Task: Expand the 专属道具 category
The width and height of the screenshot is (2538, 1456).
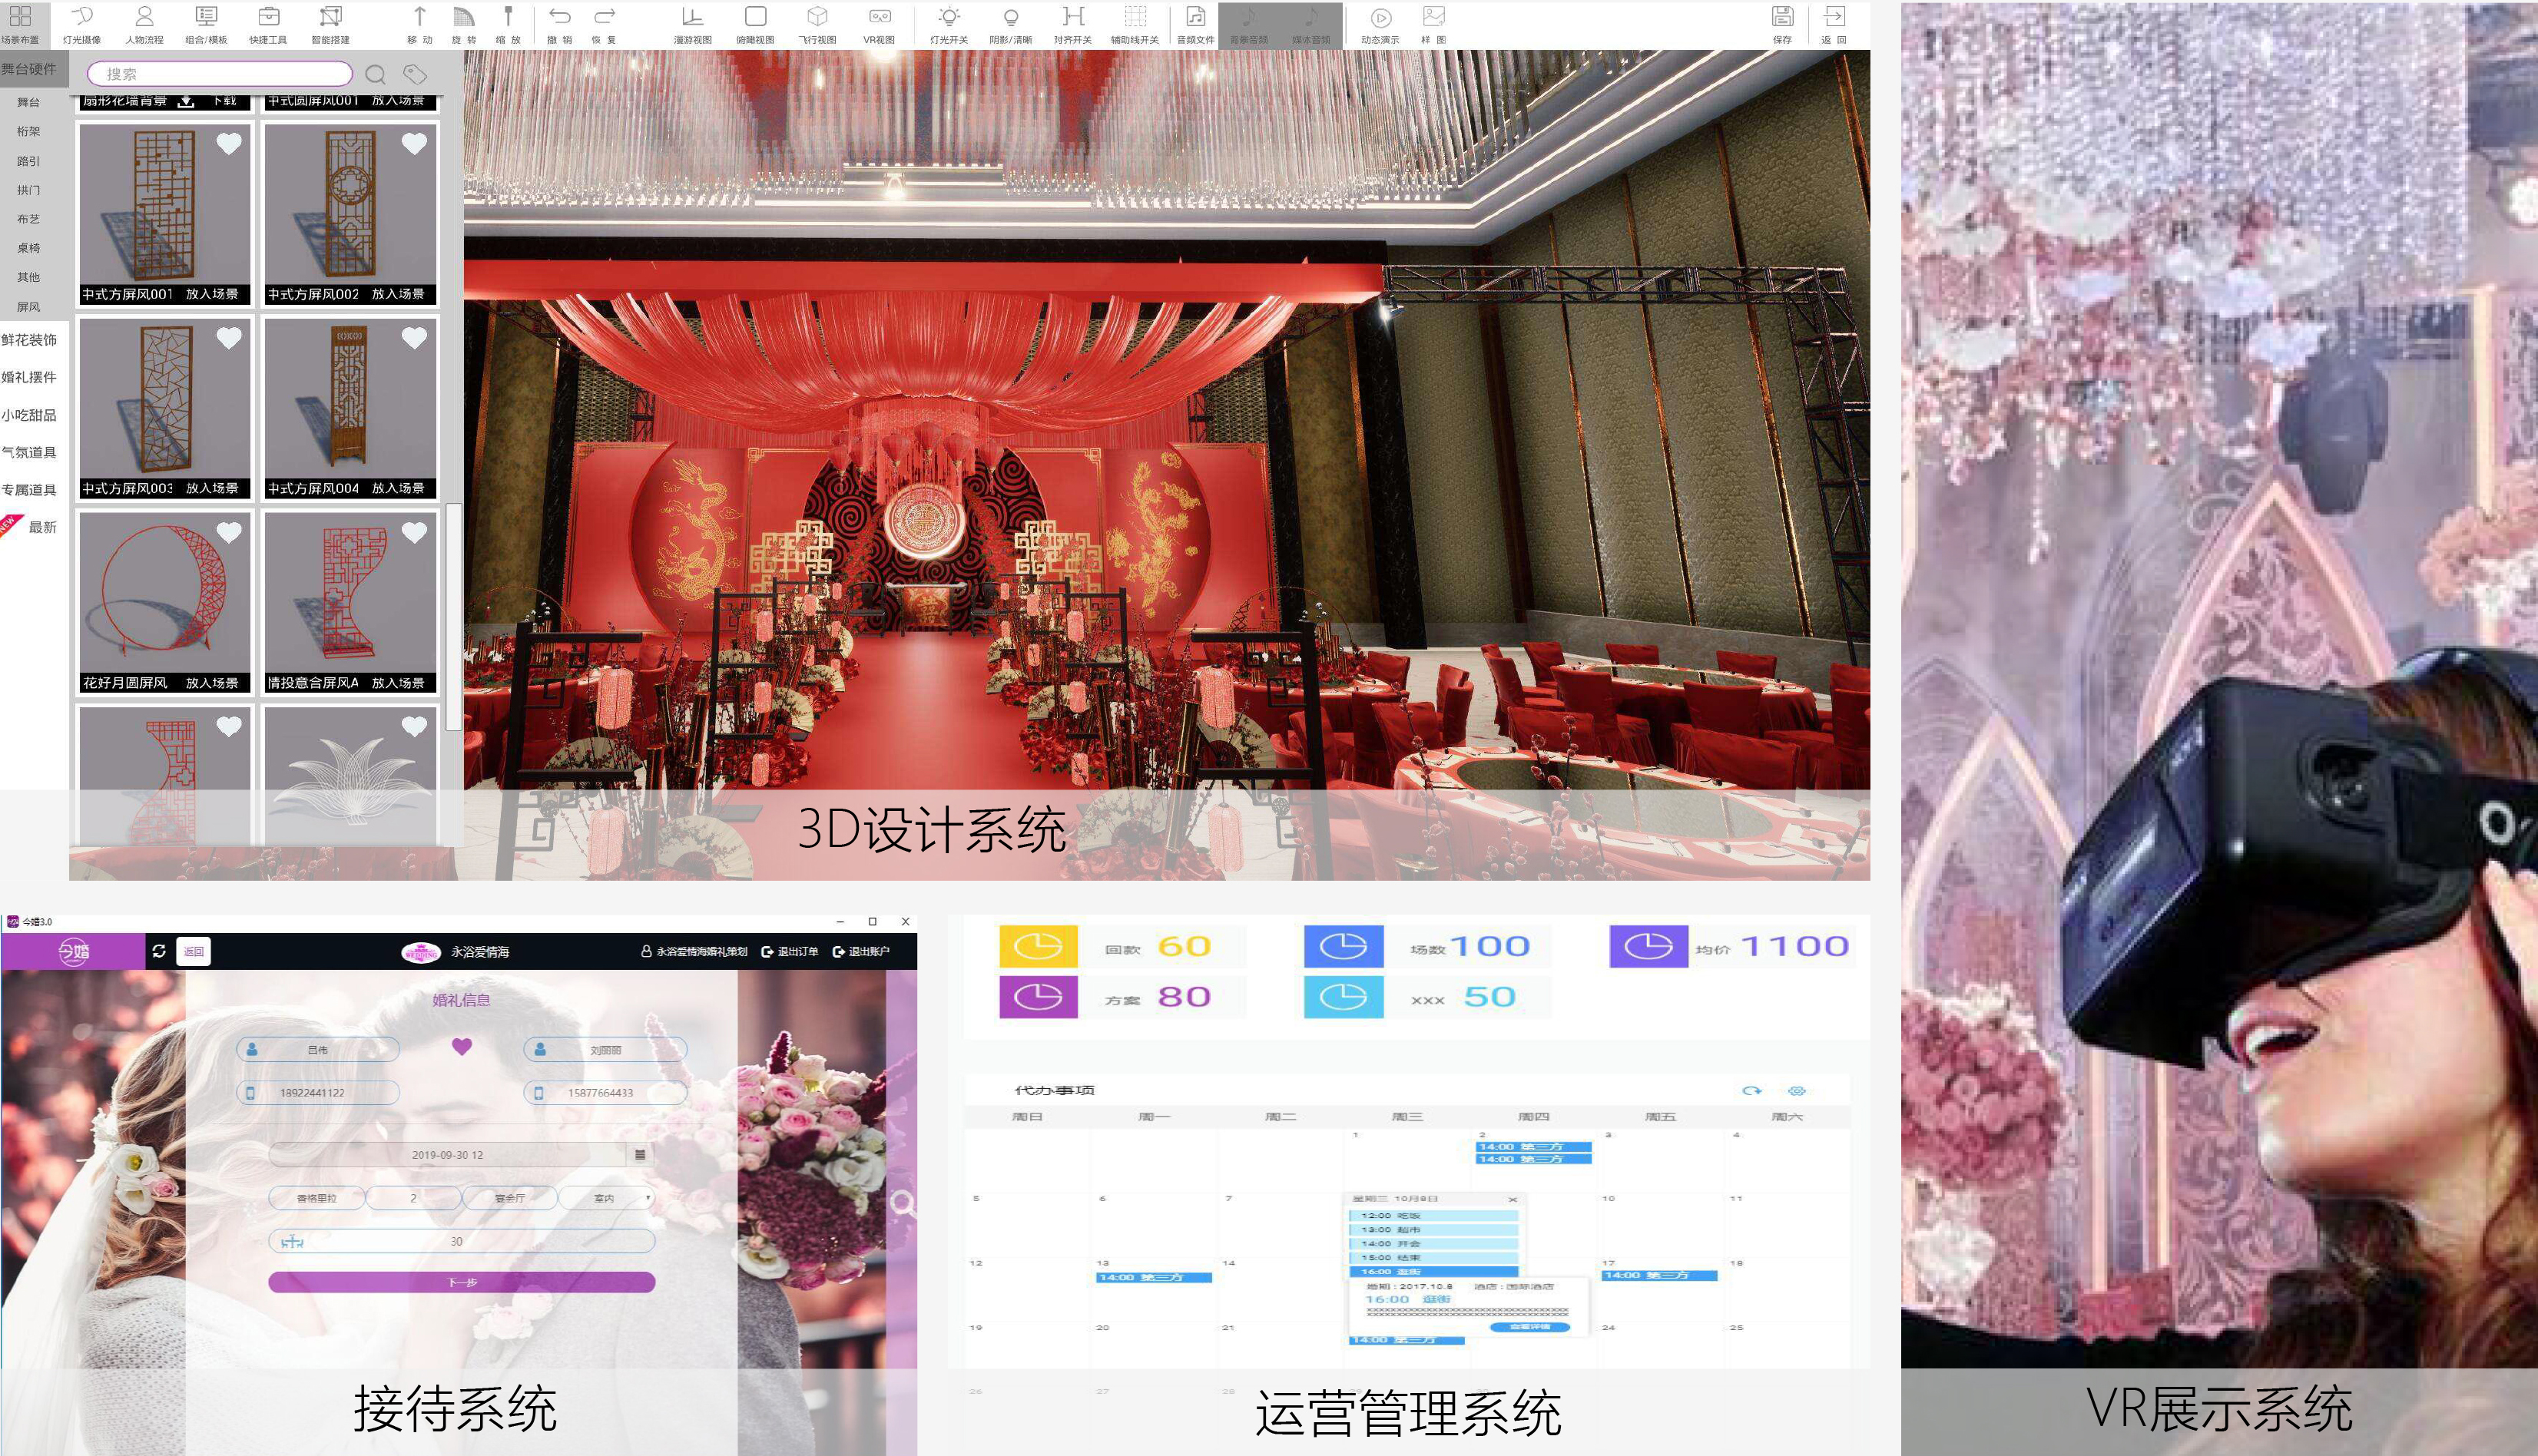Action: click(x=29, y=490)
